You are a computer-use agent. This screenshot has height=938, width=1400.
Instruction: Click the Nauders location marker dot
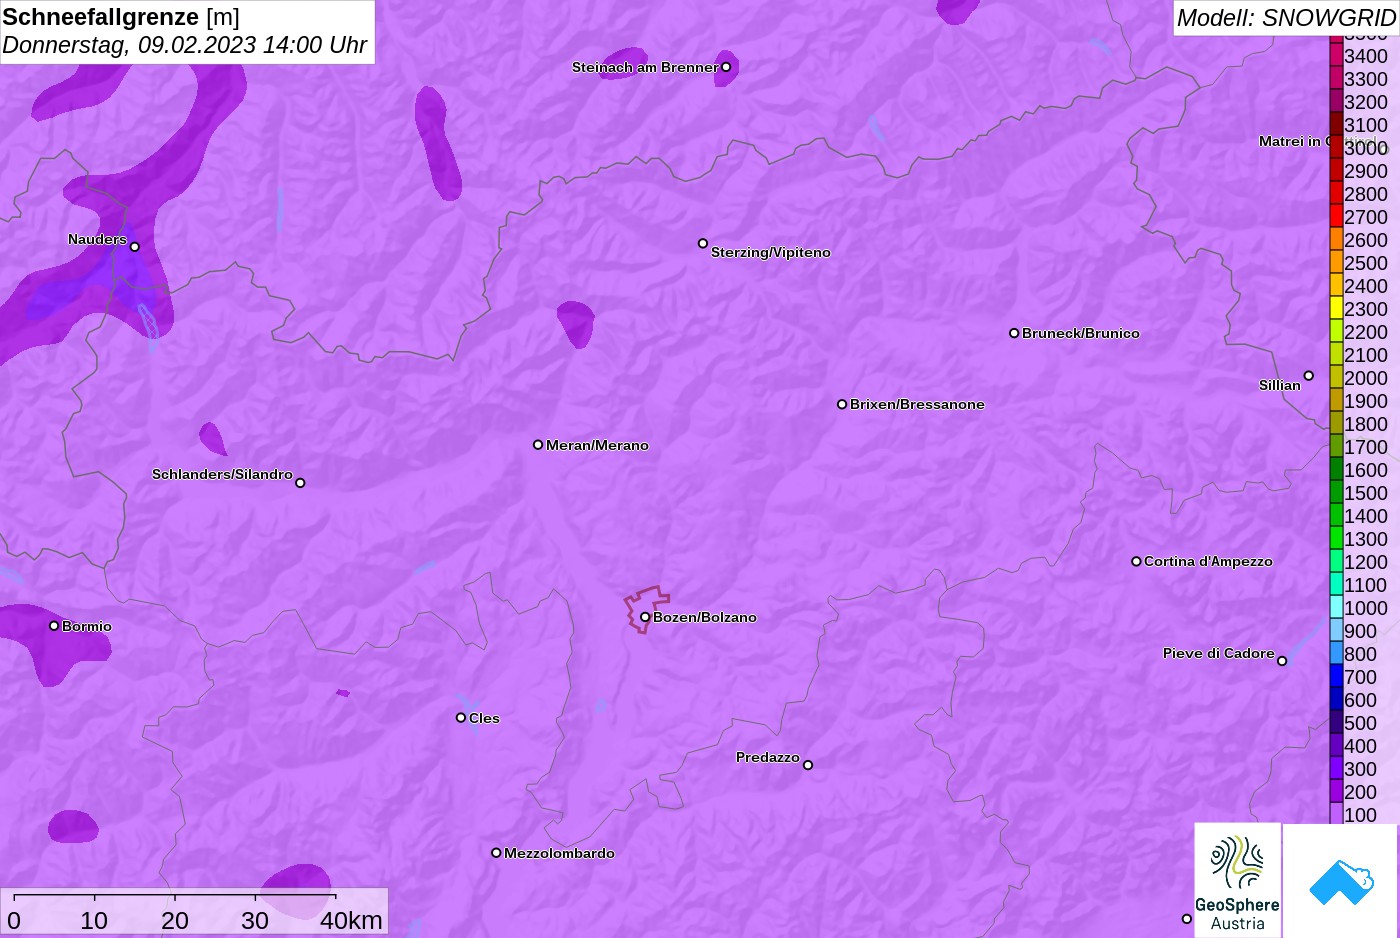coord(135,247)
